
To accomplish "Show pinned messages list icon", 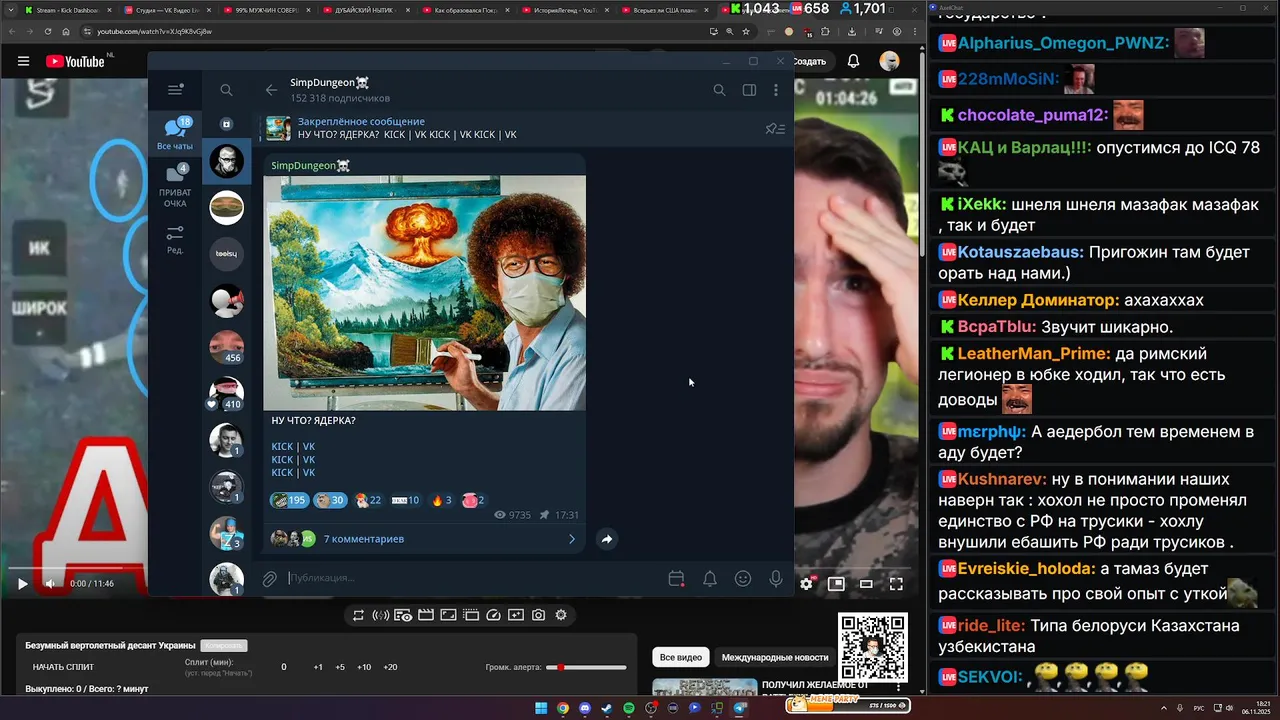I will [775, 128].
